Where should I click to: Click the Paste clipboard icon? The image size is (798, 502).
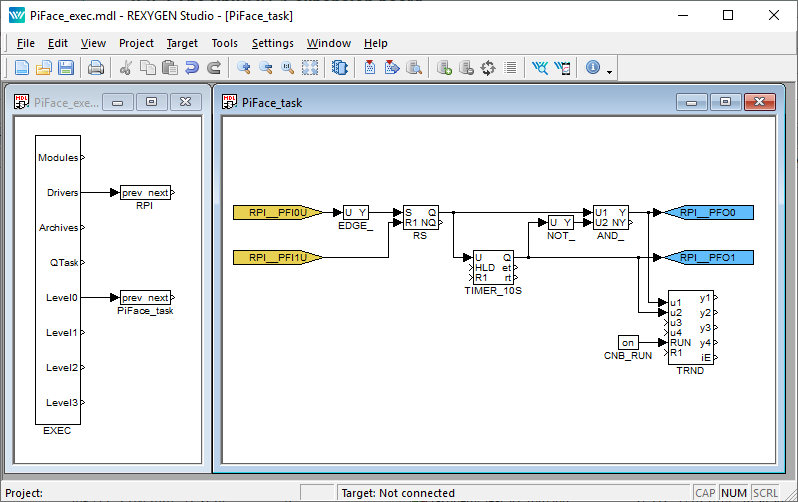coord(169,68)
